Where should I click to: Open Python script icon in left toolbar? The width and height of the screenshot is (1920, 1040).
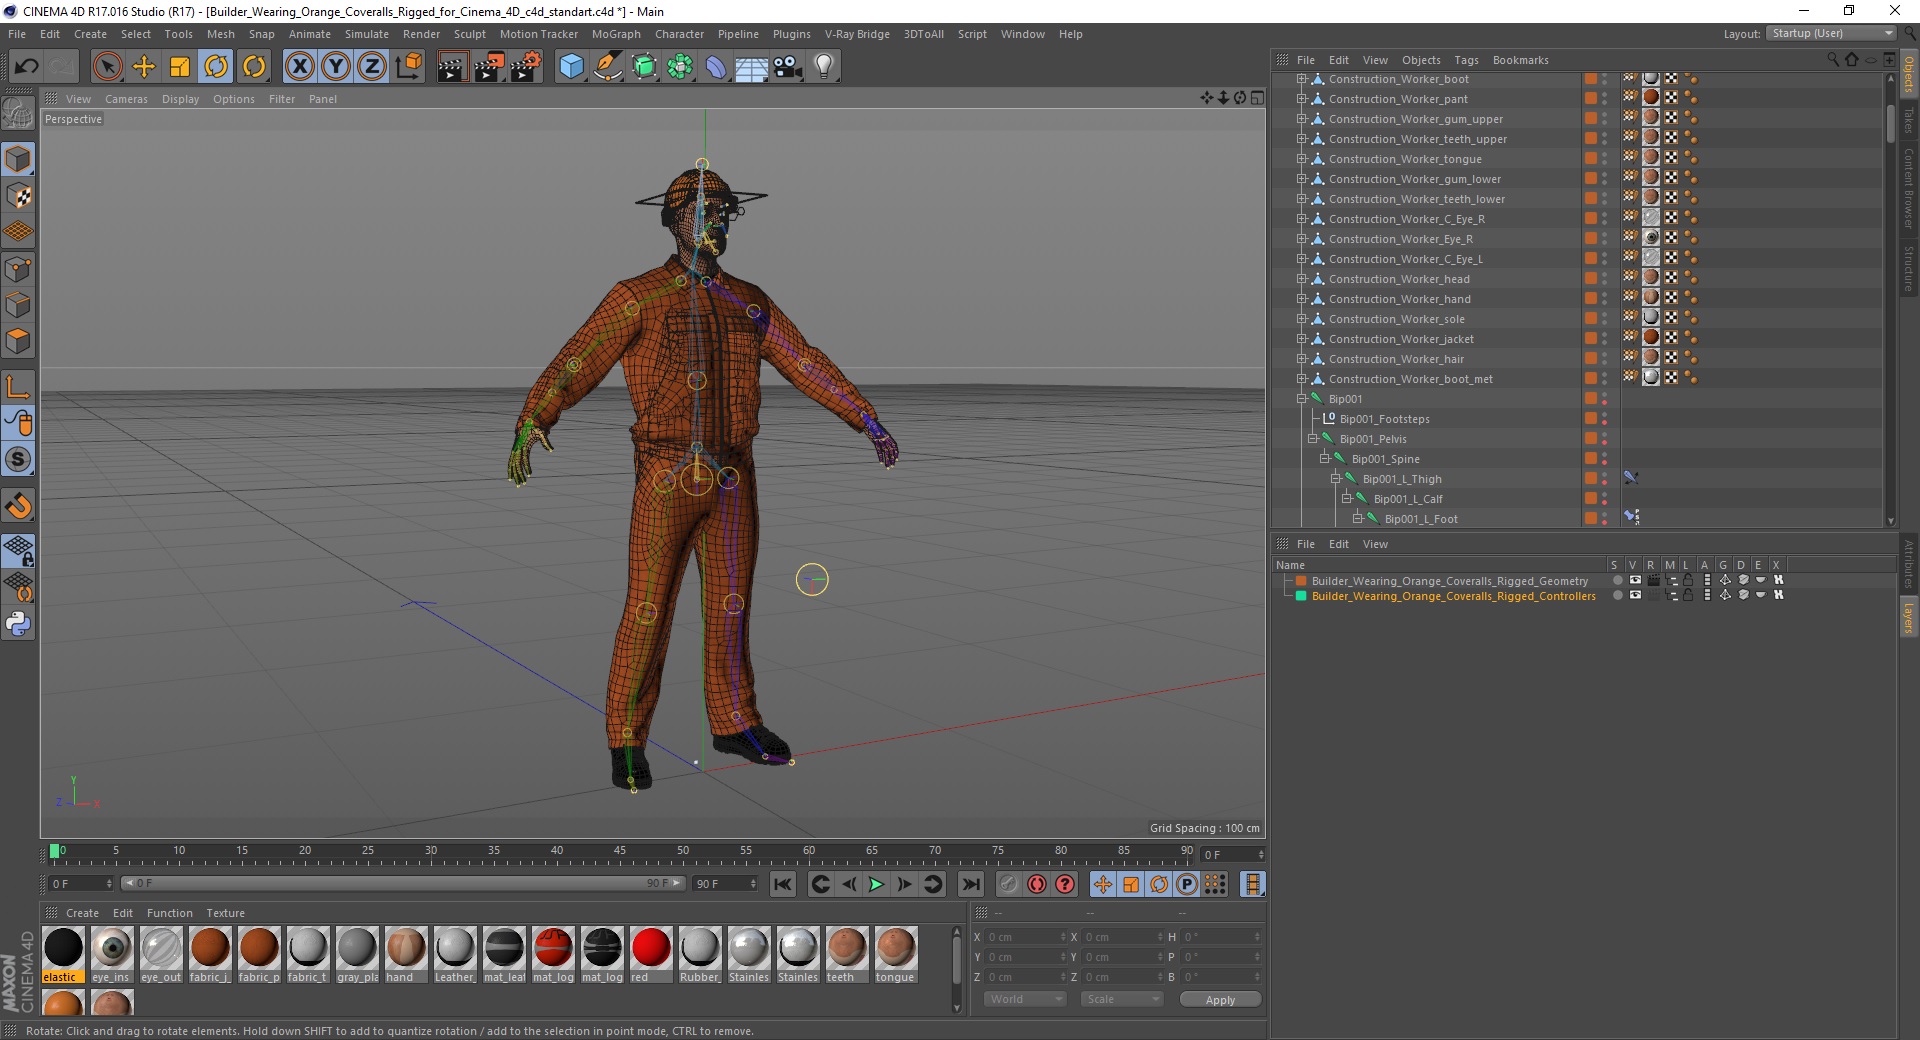pyautogui.click(x=18, y=624)
